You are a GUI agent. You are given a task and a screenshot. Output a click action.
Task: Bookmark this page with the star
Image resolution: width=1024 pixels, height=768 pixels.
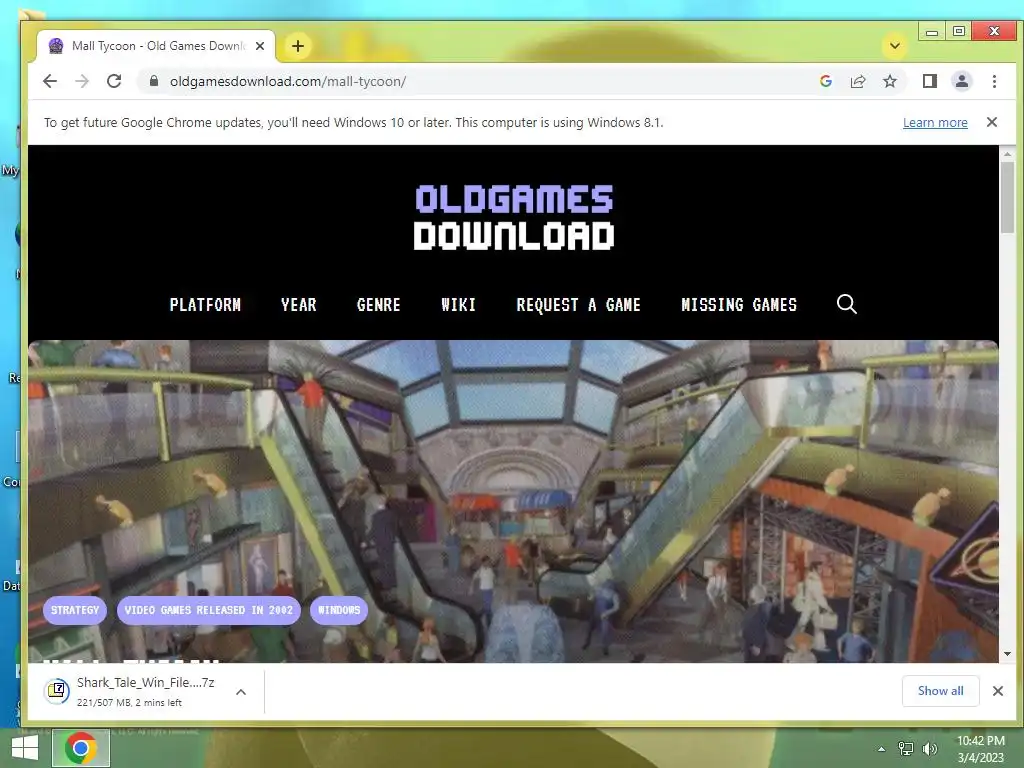click(x=889, y=81)
